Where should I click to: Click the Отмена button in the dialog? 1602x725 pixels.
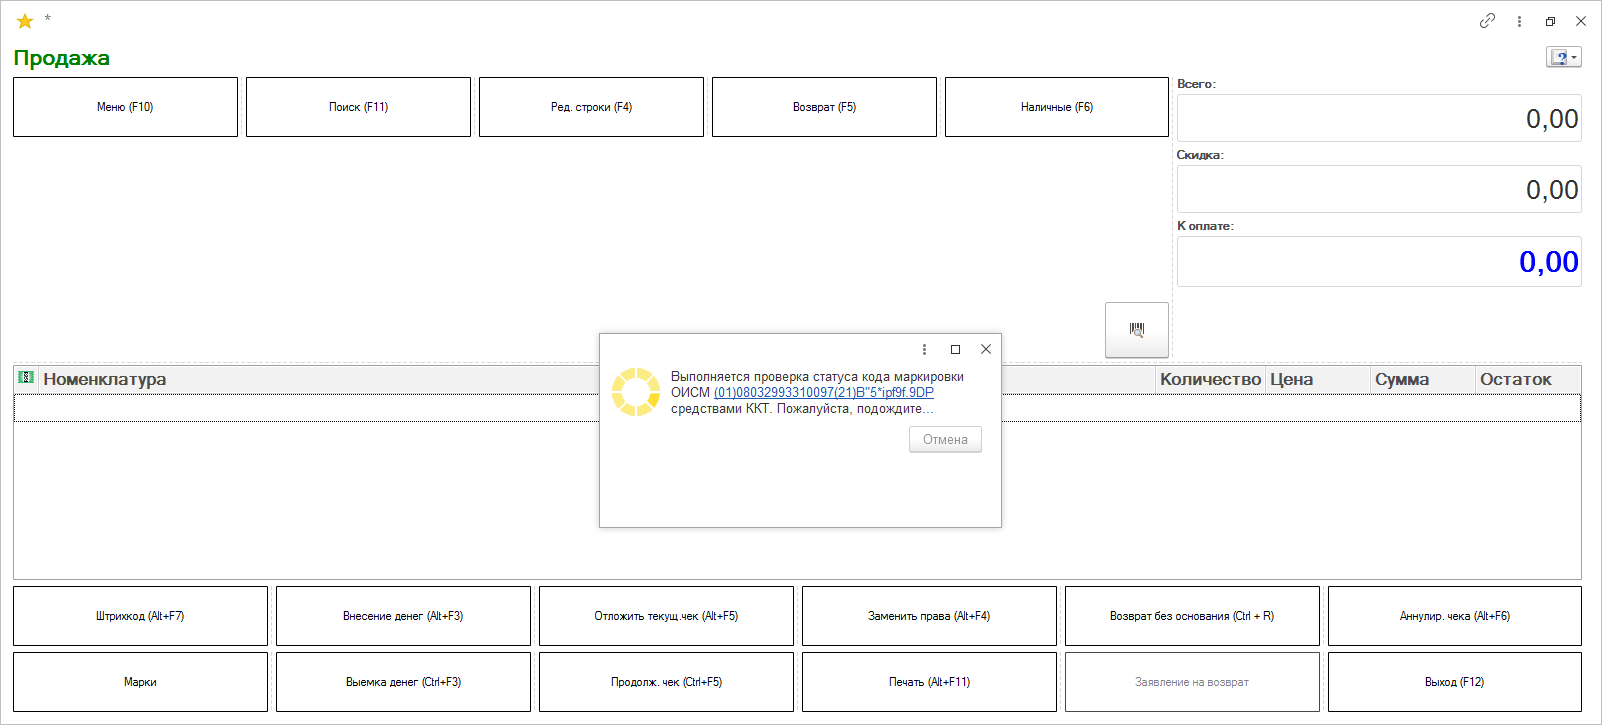(x=945, y=440)
